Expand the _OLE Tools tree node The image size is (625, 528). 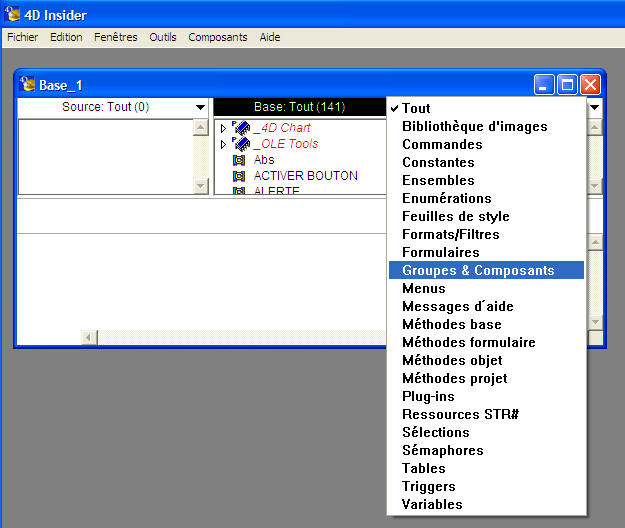[223, 144]
